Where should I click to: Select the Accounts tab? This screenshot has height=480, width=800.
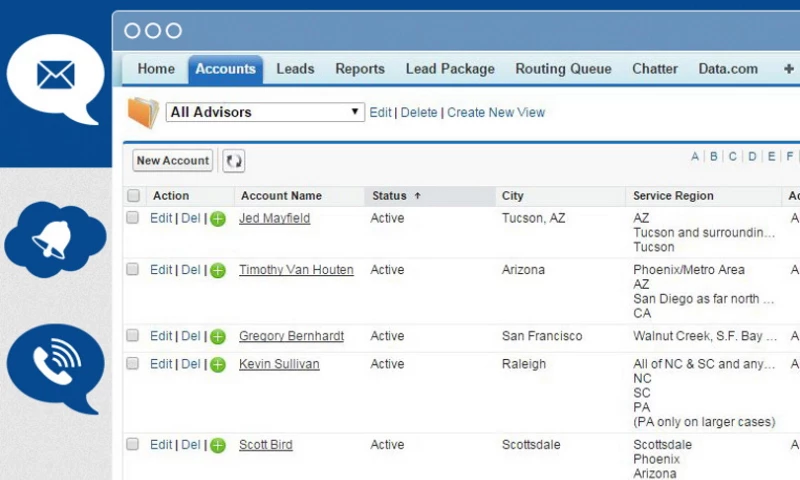226,69
